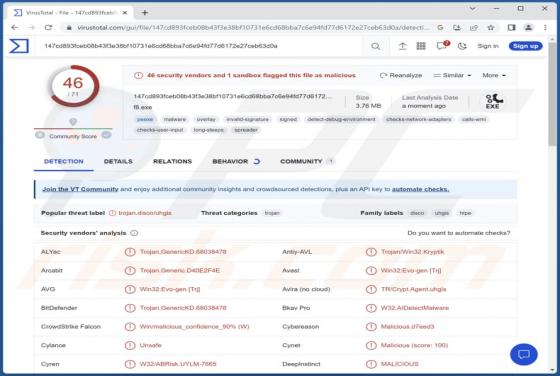Open the upload file icon
The image size is (560, 376).
tap(402, 46)
